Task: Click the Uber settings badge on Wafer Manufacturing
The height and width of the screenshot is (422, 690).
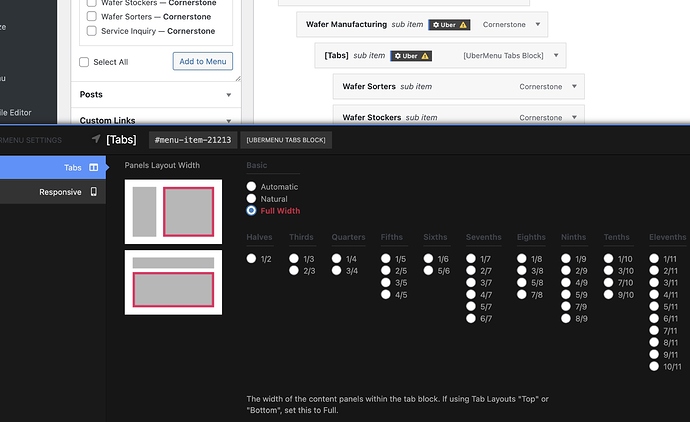Action: point(449,25)
